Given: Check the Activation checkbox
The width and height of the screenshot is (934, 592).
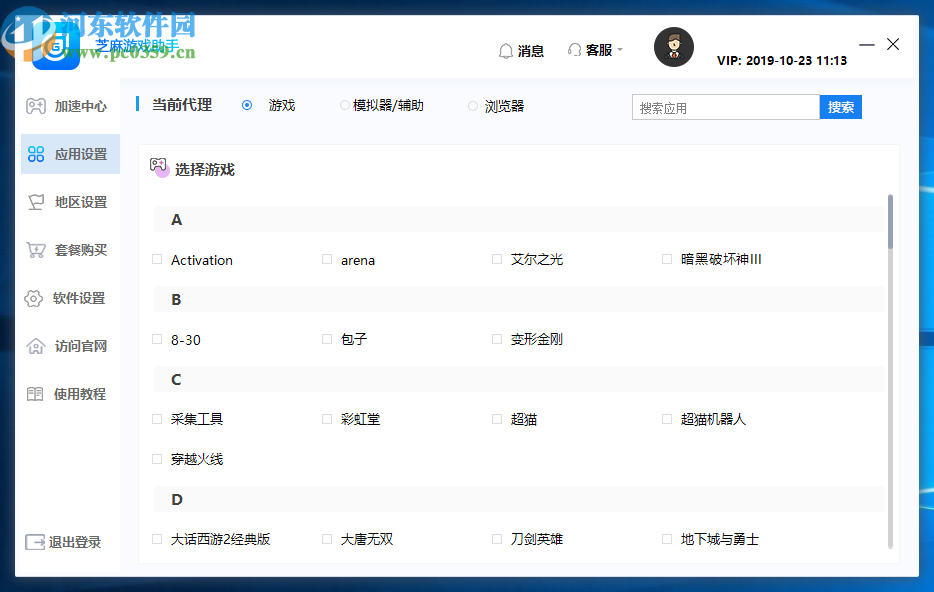Looking at the screenshot, I should click(x=157, y=259).
